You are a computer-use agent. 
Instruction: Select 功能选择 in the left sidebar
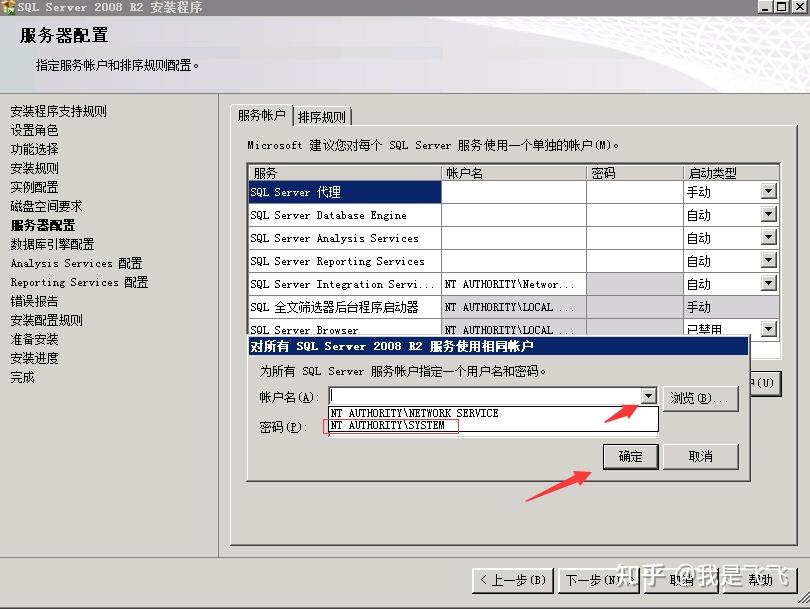36,148
